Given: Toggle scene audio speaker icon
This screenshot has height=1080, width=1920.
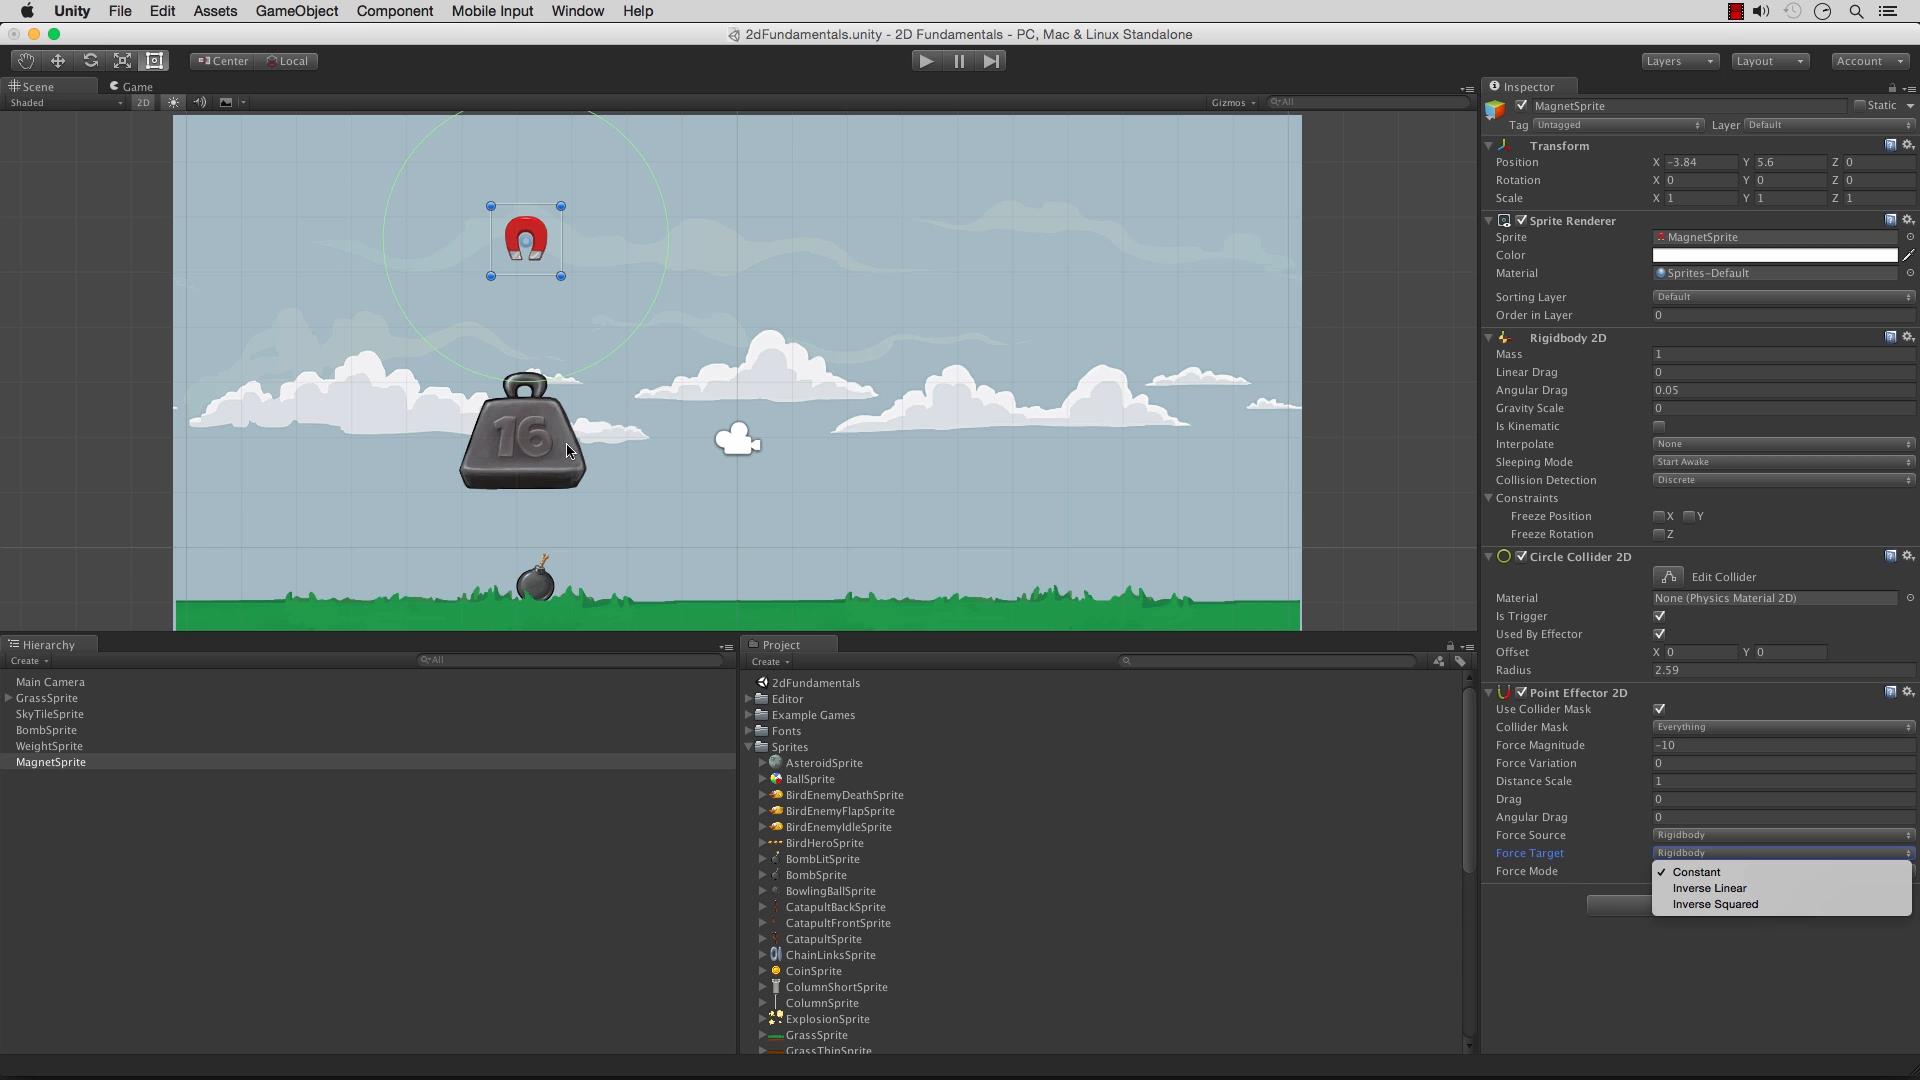Looking at the screenshot, I should 200,102.
